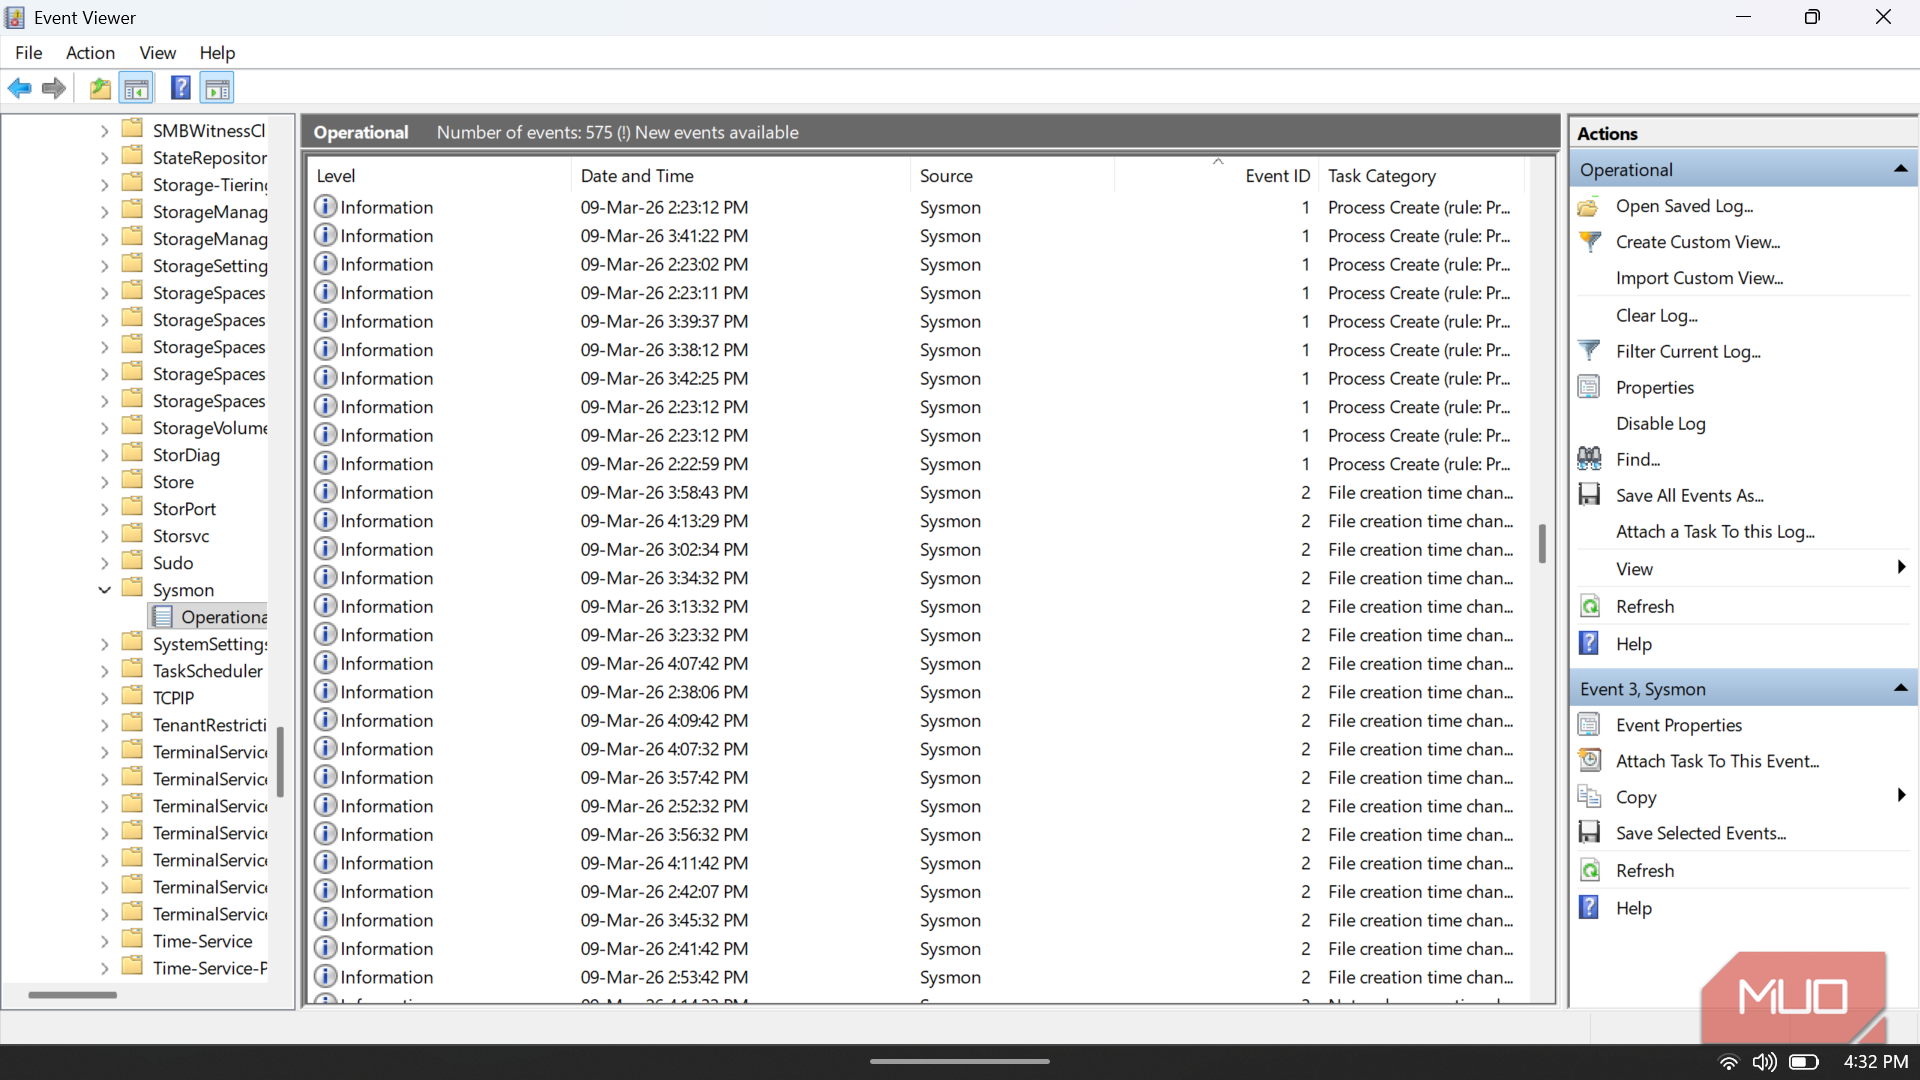This screenshot has width=1920, height=1080.
Task: Expand the TCPIP tree node
Action: pos(104,698)
